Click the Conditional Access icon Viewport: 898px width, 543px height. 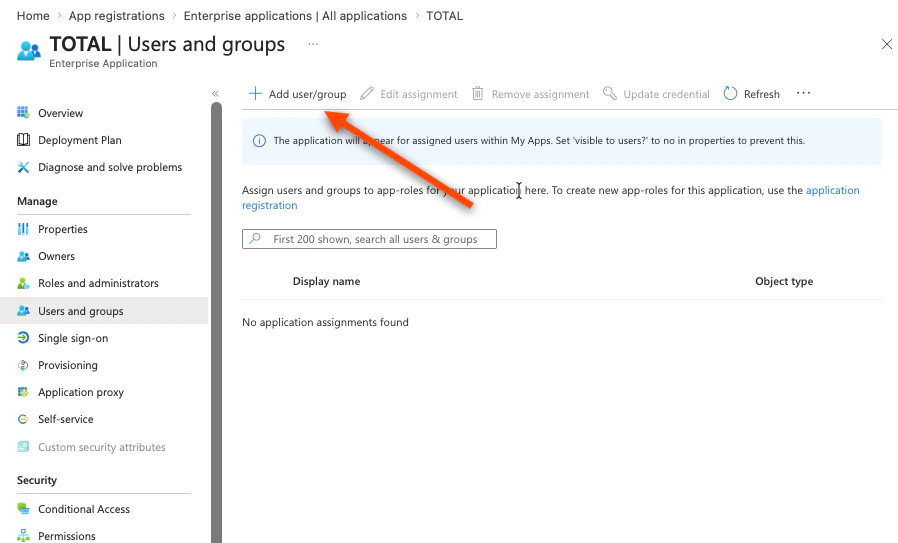pyautogui.click(x=23, y=508)
